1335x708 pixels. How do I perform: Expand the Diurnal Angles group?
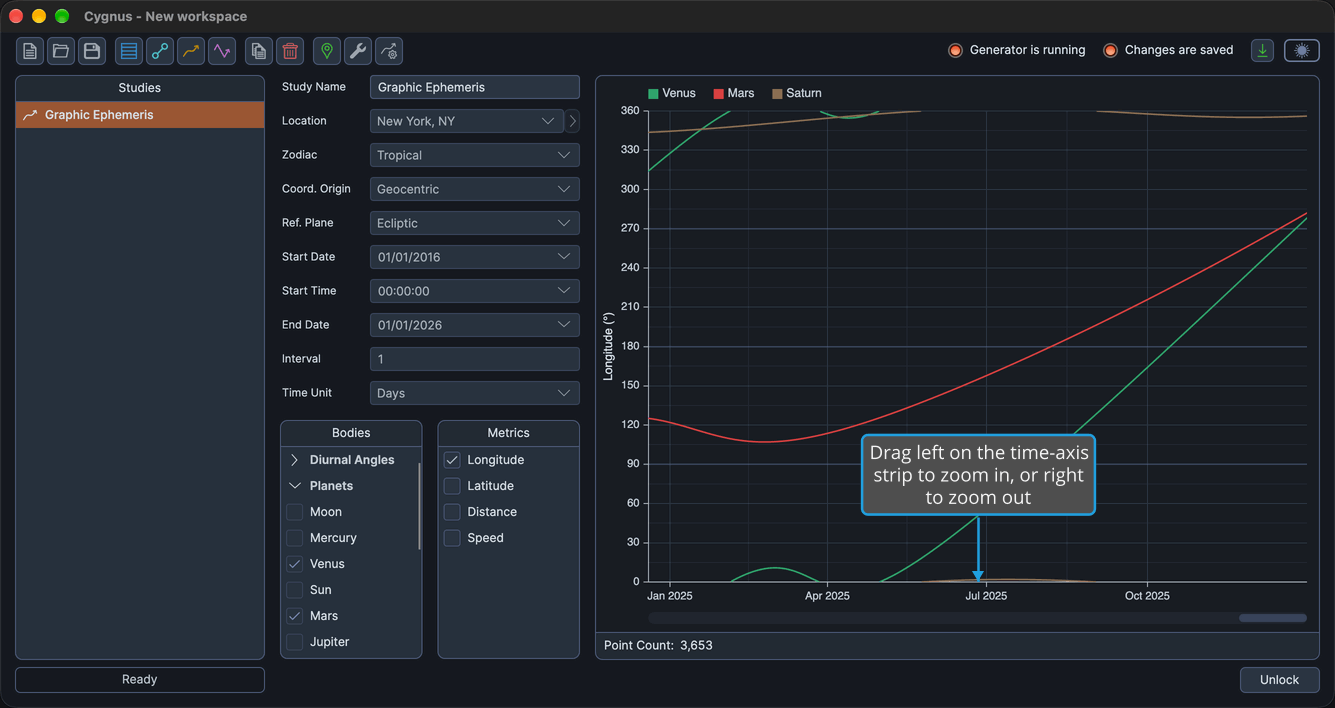click(295, 460)
